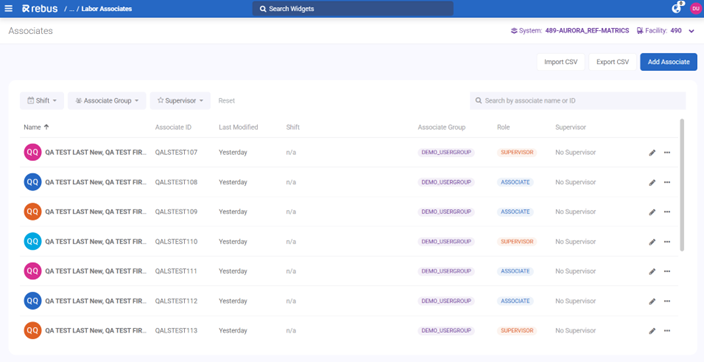Open more options for QALSTEST111
This screenshot has width=704, height=362.
(x=667, y=271)
